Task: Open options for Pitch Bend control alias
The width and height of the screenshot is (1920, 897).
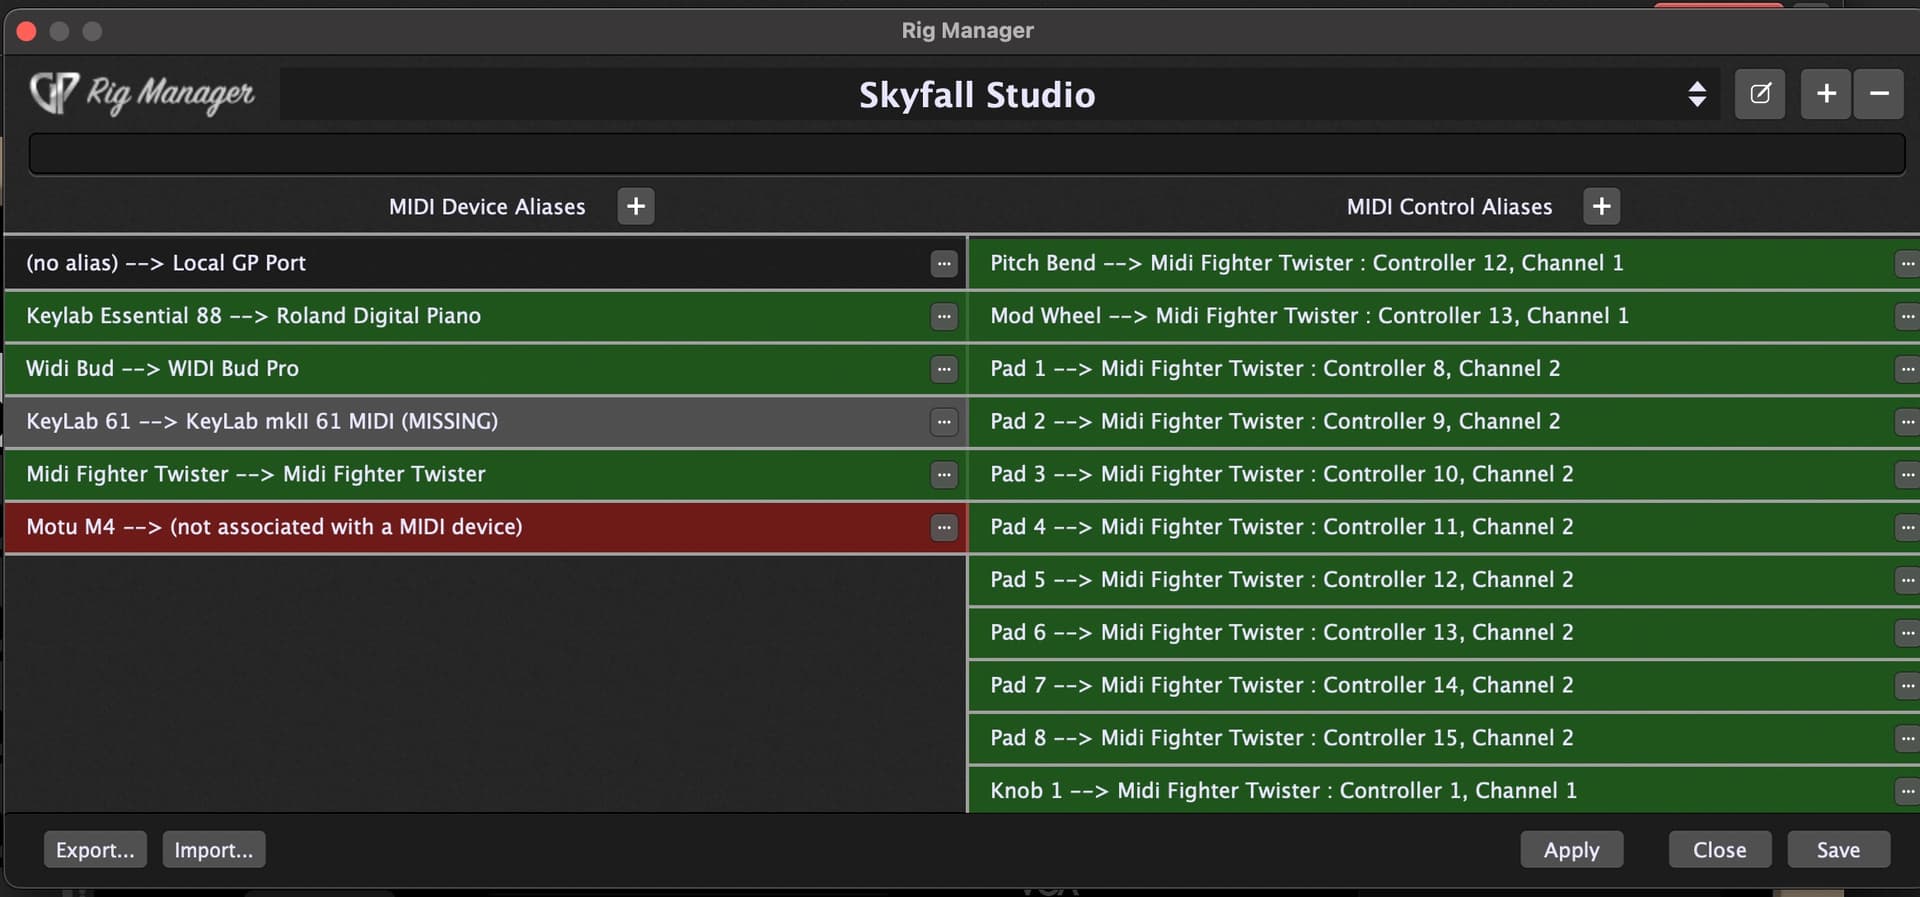Action: tap(1907, 263)
